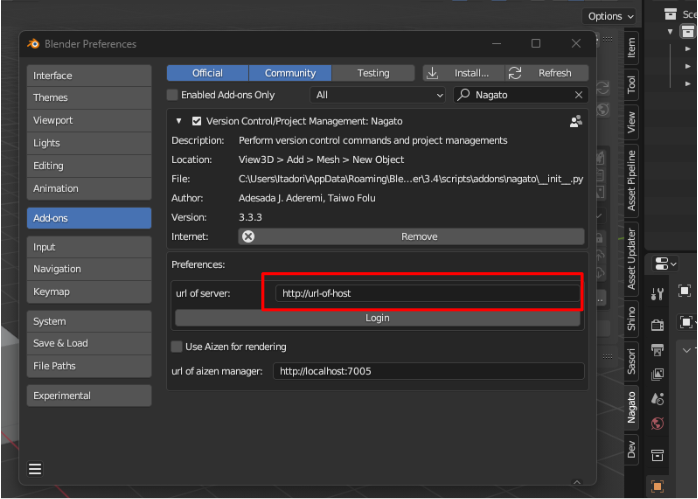This screenshot has width=698, height=499.
Task: Open properties editor type dropdown
Action: click(665, 264)
